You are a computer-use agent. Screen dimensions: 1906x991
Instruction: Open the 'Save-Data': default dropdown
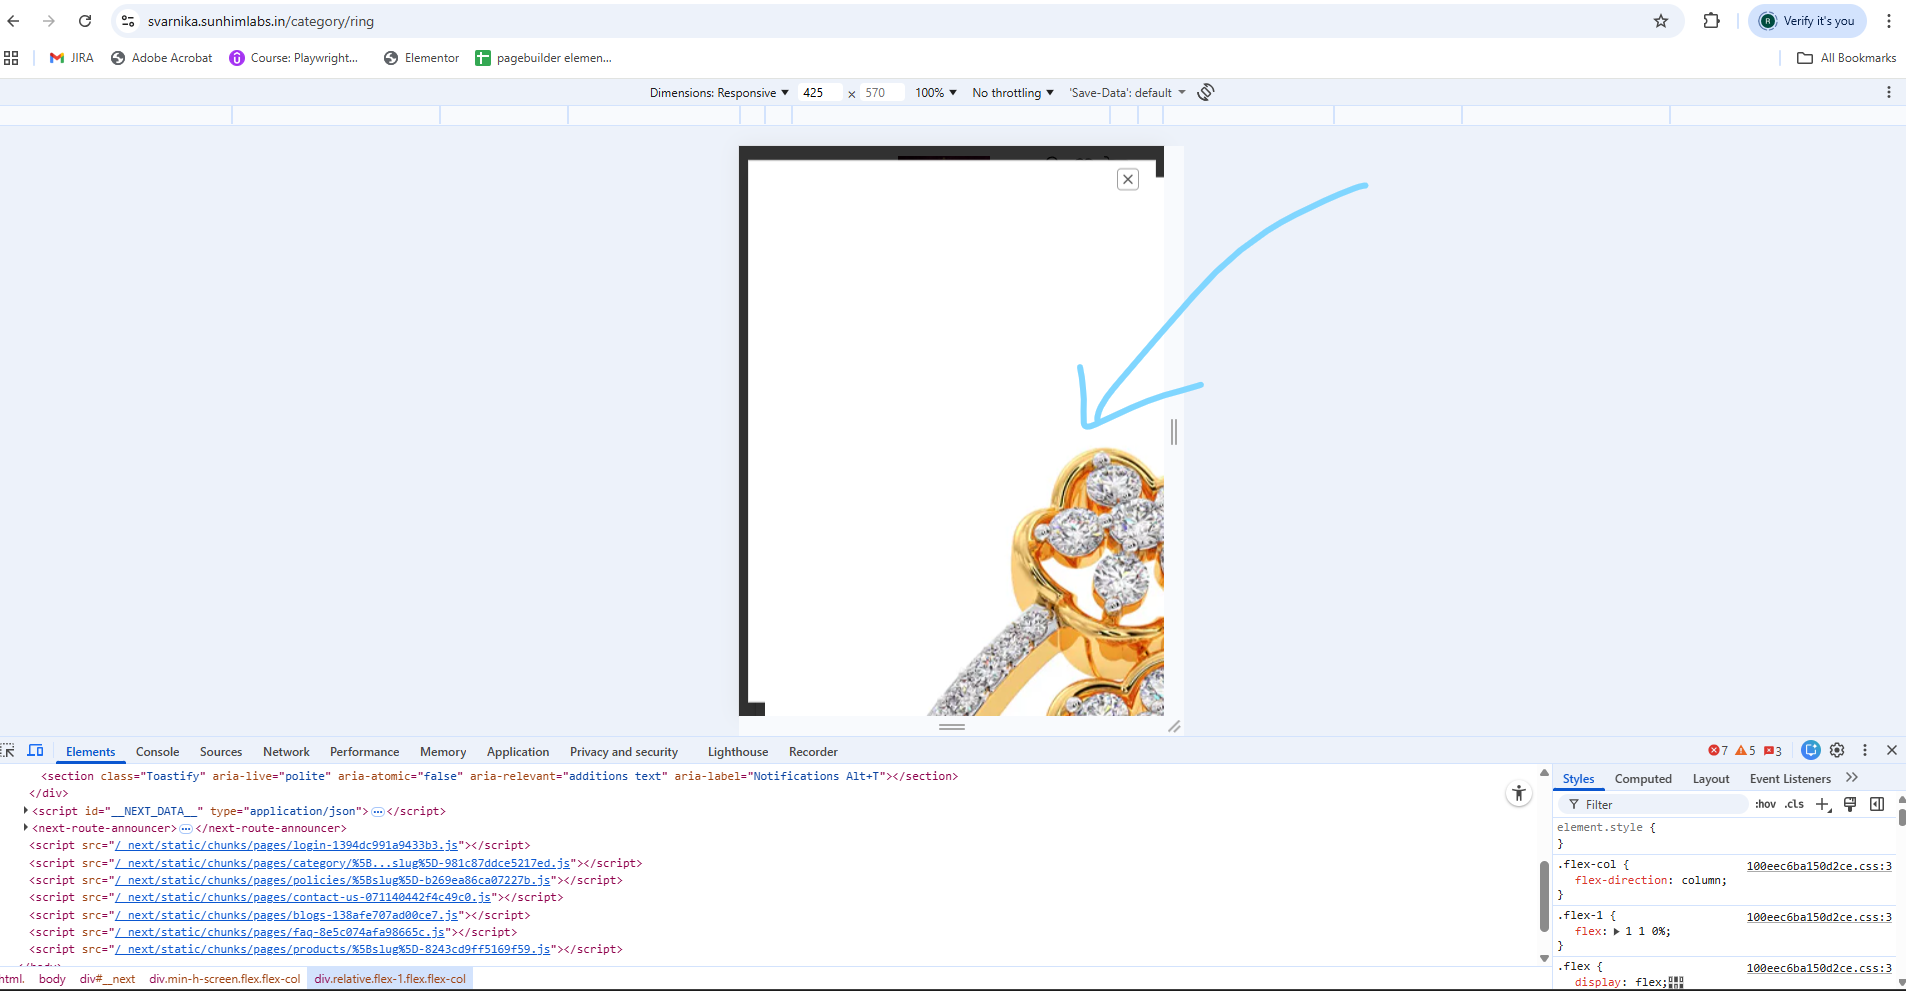click(1128, 93)
